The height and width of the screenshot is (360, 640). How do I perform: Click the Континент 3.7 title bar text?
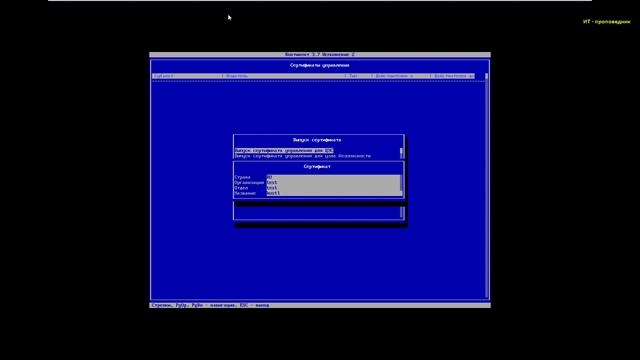pyautogui.click(x=320, y=54)
